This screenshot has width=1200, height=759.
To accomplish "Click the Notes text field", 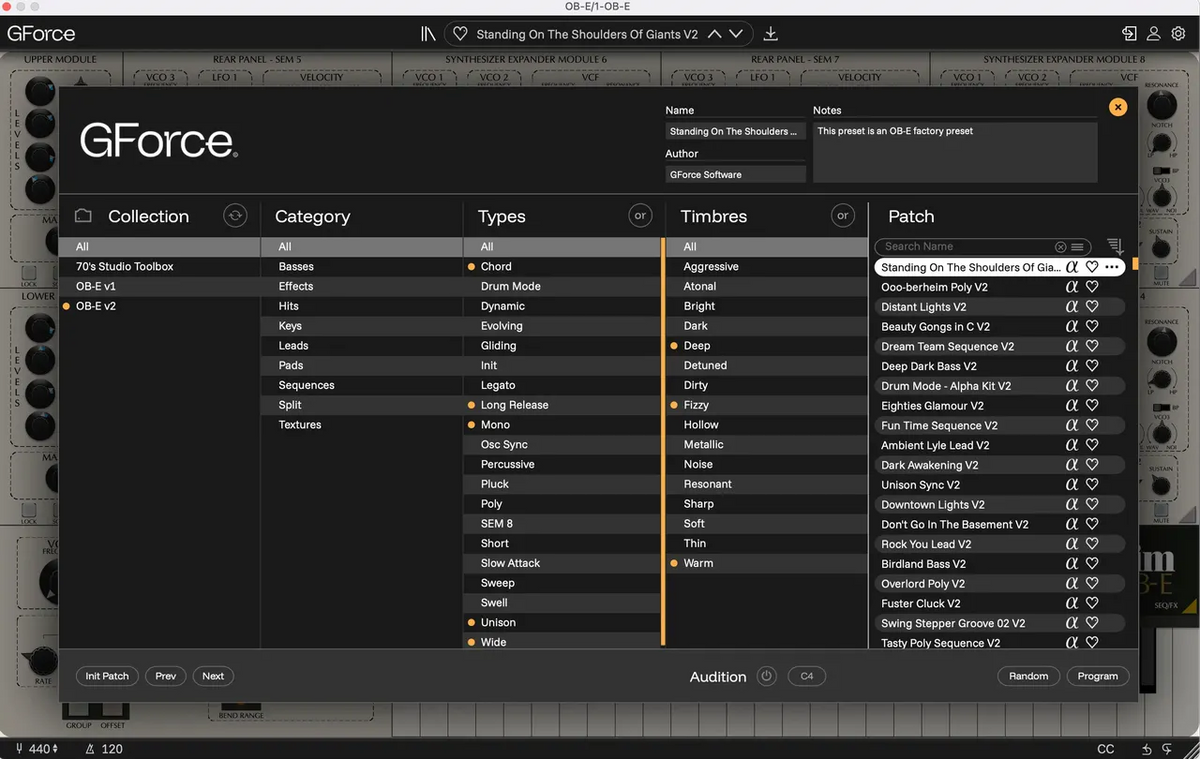I will [x=955, y=152].
